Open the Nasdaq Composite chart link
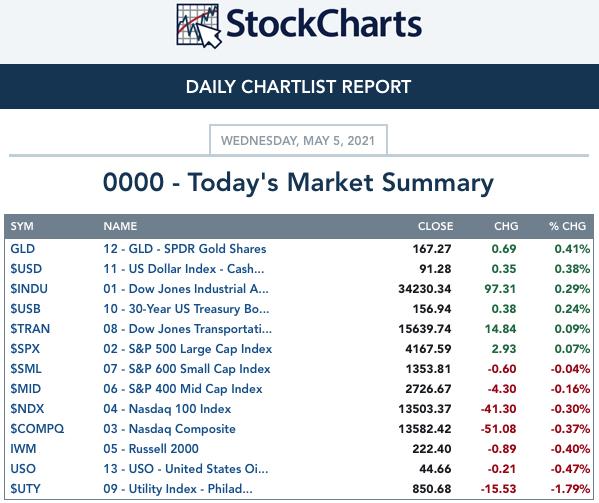The width and height of the screenshot is (599, 503). (x=169, y=429)
